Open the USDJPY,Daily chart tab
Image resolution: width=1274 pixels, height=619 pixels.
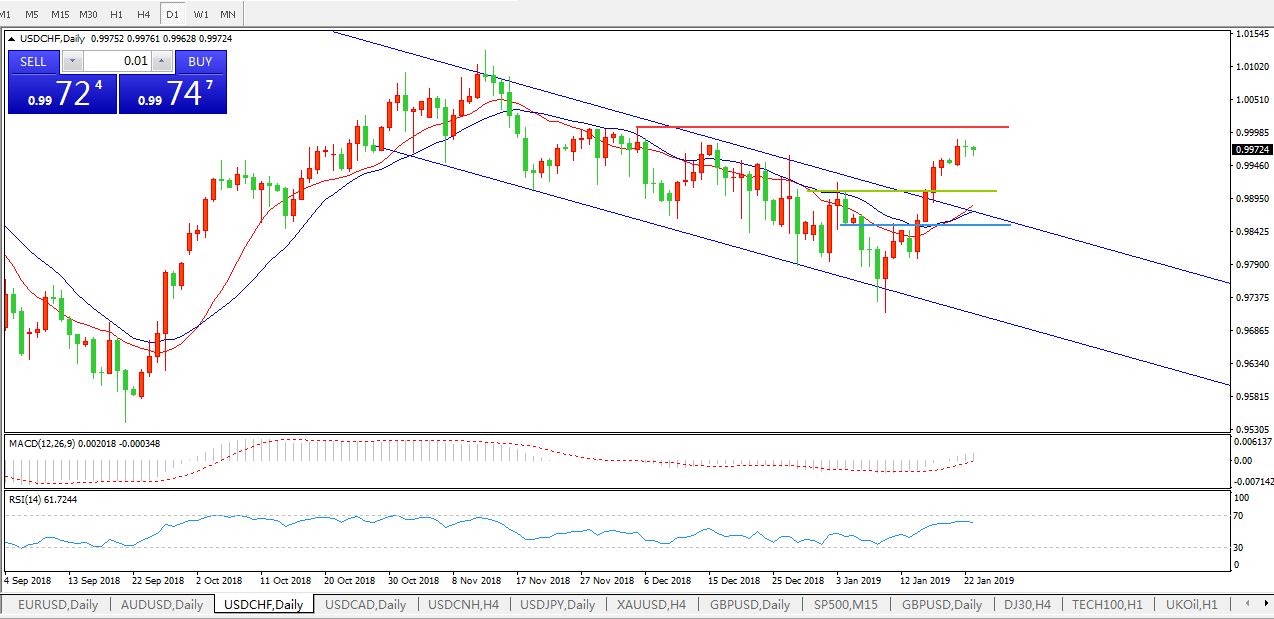tap(557, 605)
